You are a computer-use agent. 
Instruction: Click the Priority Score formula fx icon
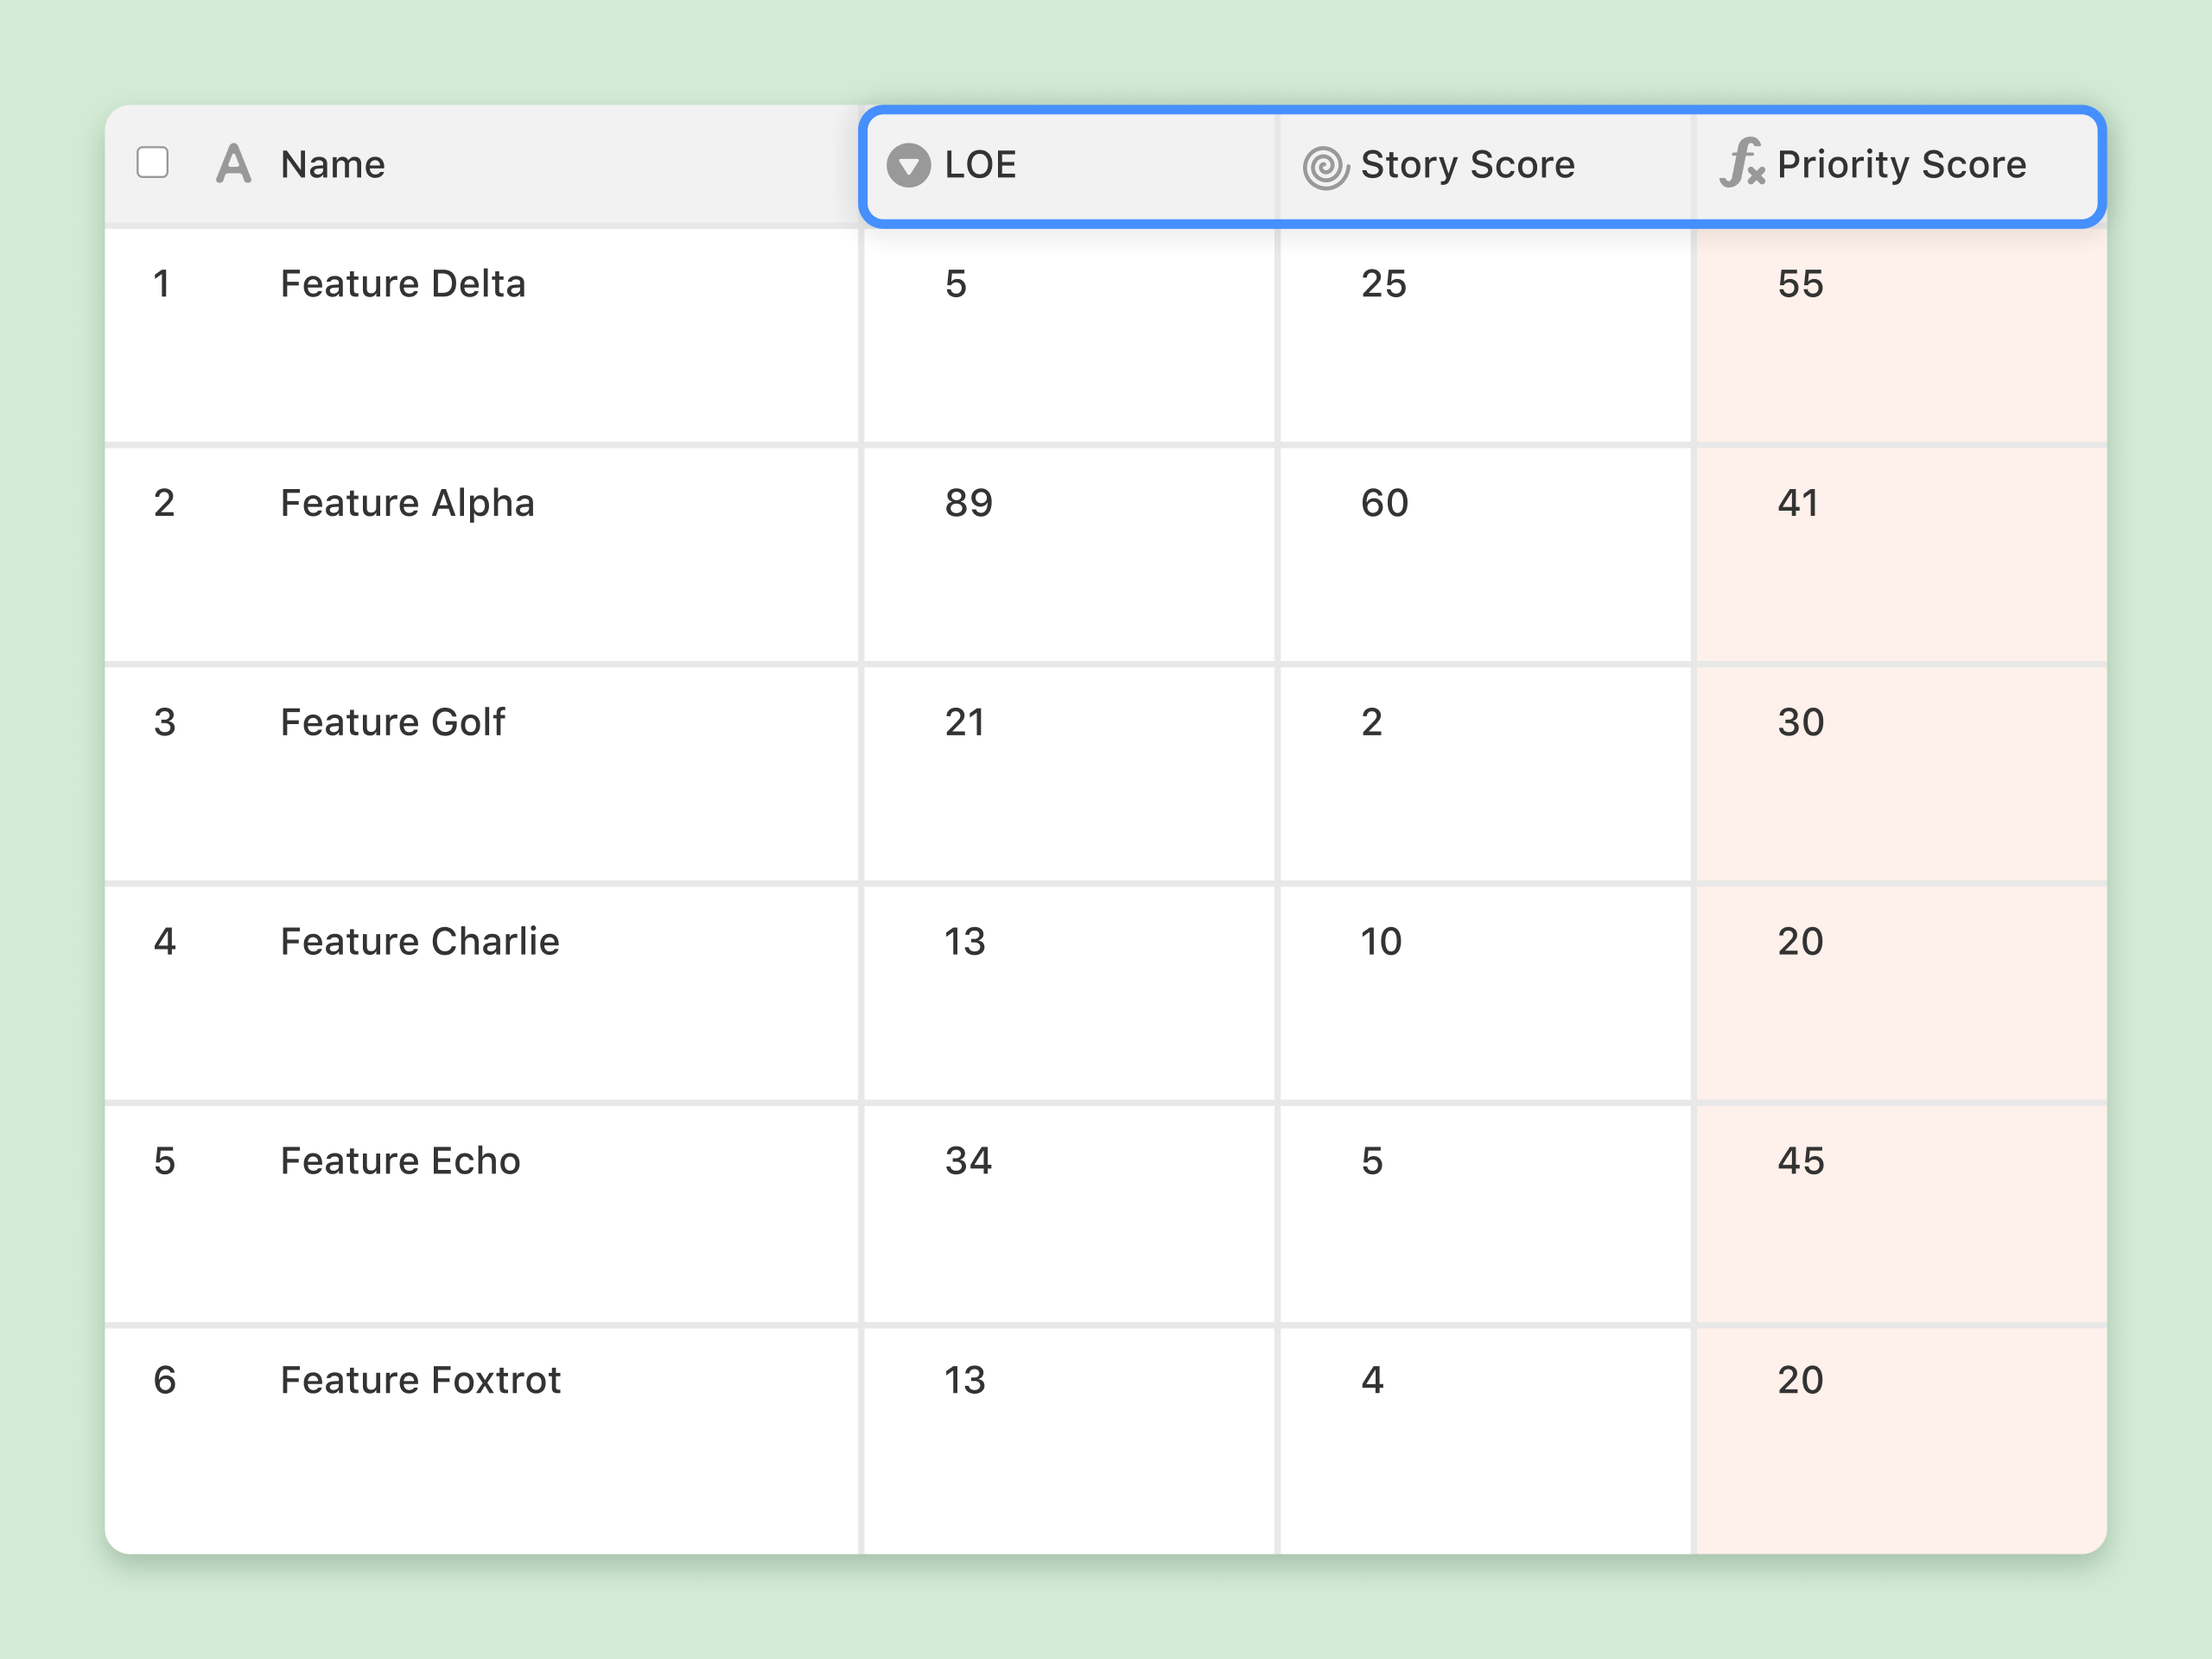tap(1741, 163)
